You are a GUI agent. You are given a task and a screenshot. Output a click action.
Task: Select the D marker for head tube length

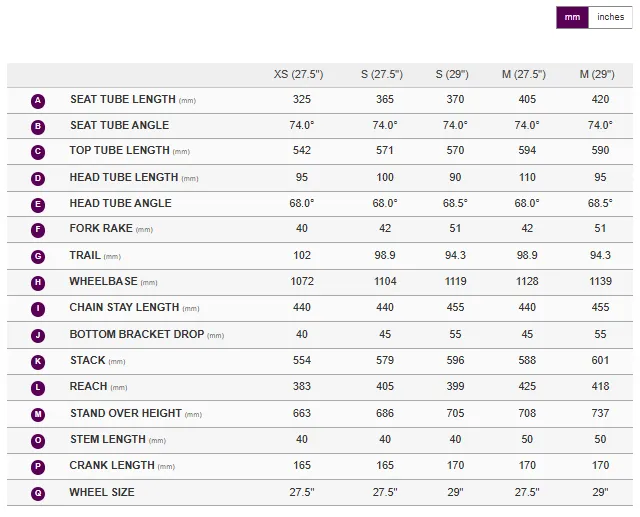click(x=38, y=179)
